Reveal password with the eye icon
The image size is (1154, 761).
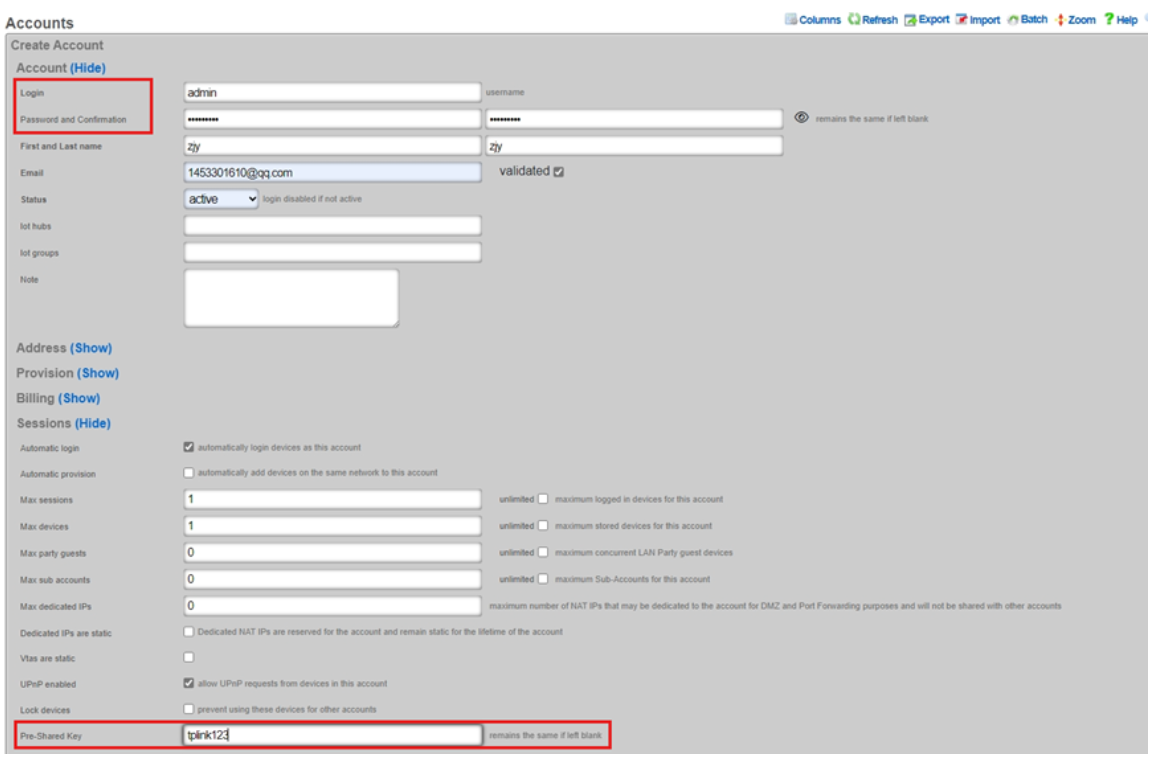(801, 118)
